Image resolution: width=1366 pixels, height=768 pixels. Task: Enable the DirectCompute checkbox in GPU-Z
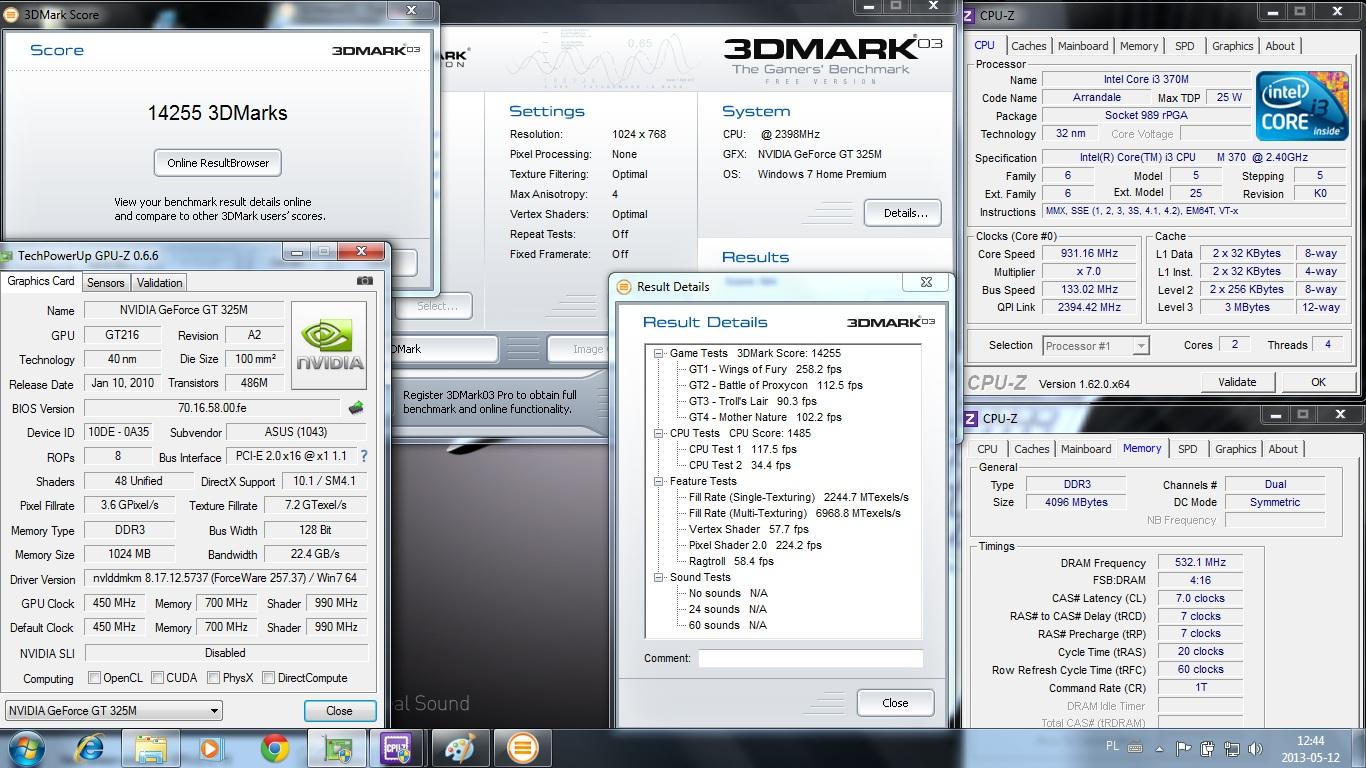pyautogui.click(x=268, y=677)
